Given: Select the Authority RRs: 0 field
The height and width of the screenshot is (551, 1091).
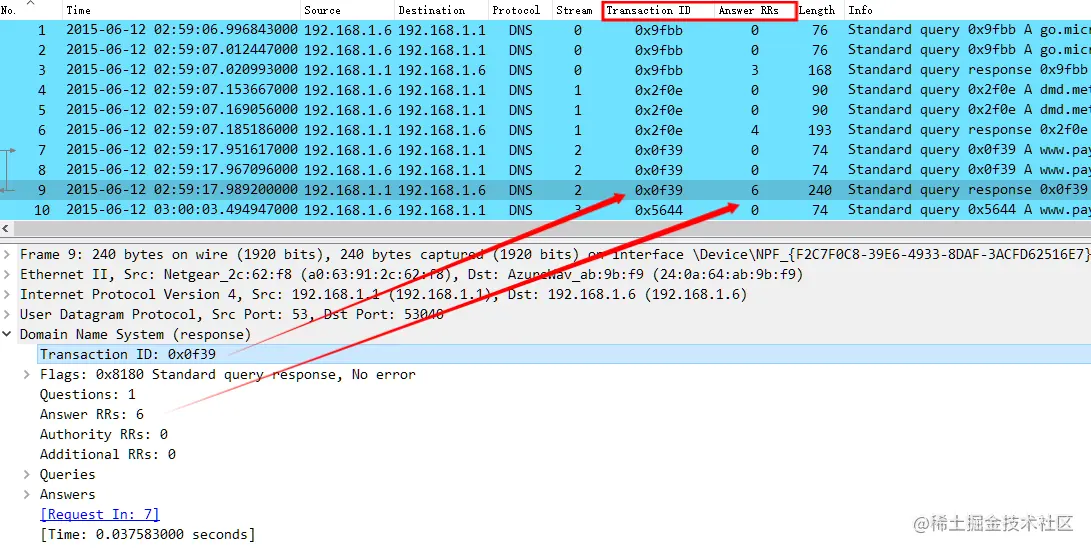Looking at the screenshot, I should click(104, 435).
